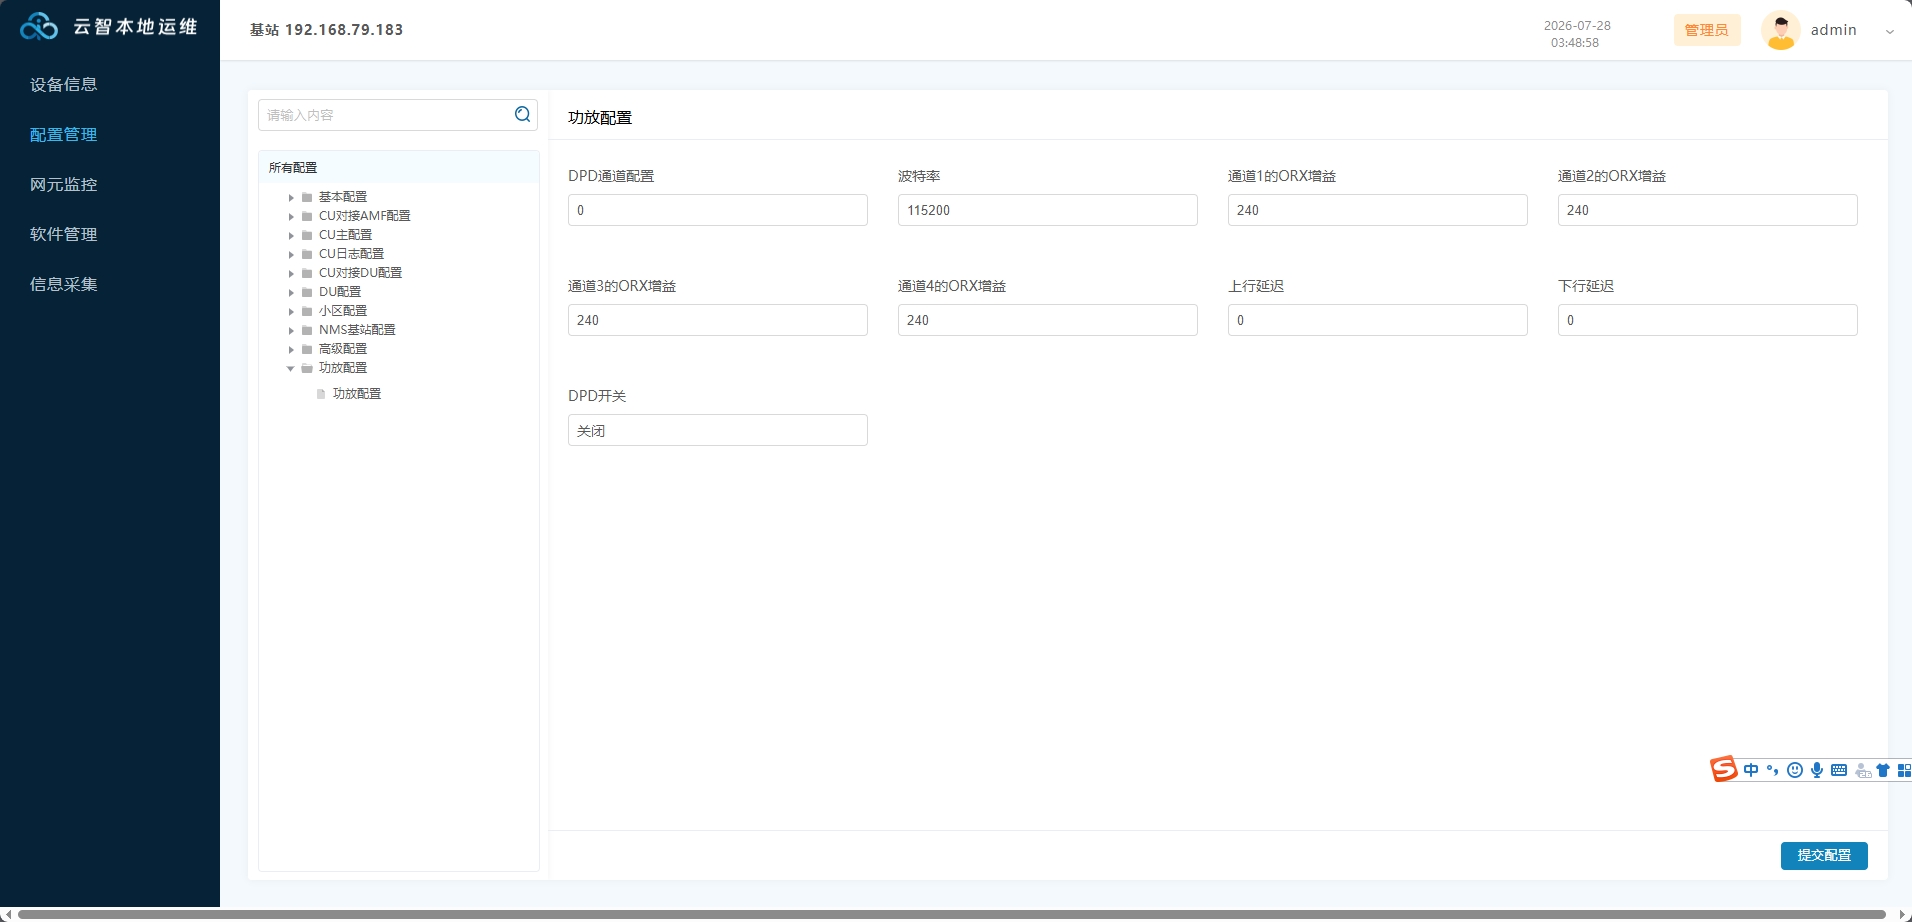Open the DPD开关 dropdown showing 关闭
Viewport: 1912px width, 922px height.
[717, 430]
